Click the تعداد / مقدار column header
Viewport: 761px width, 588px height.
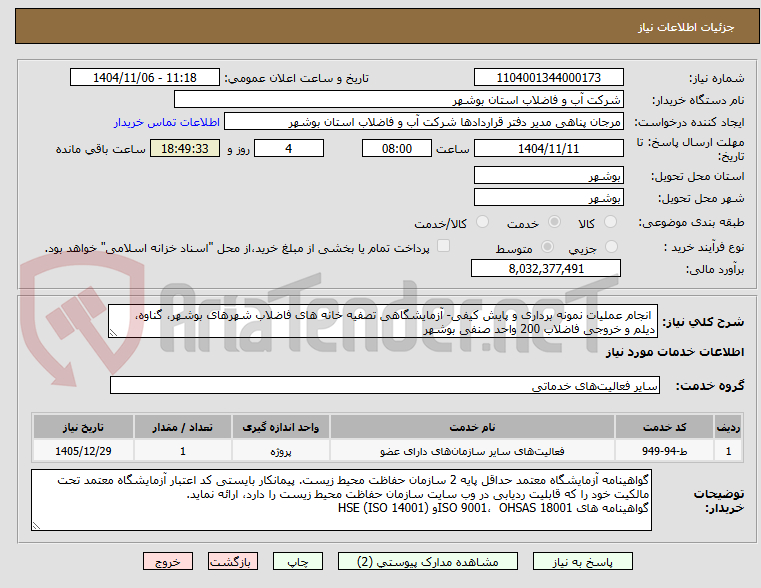182,427
